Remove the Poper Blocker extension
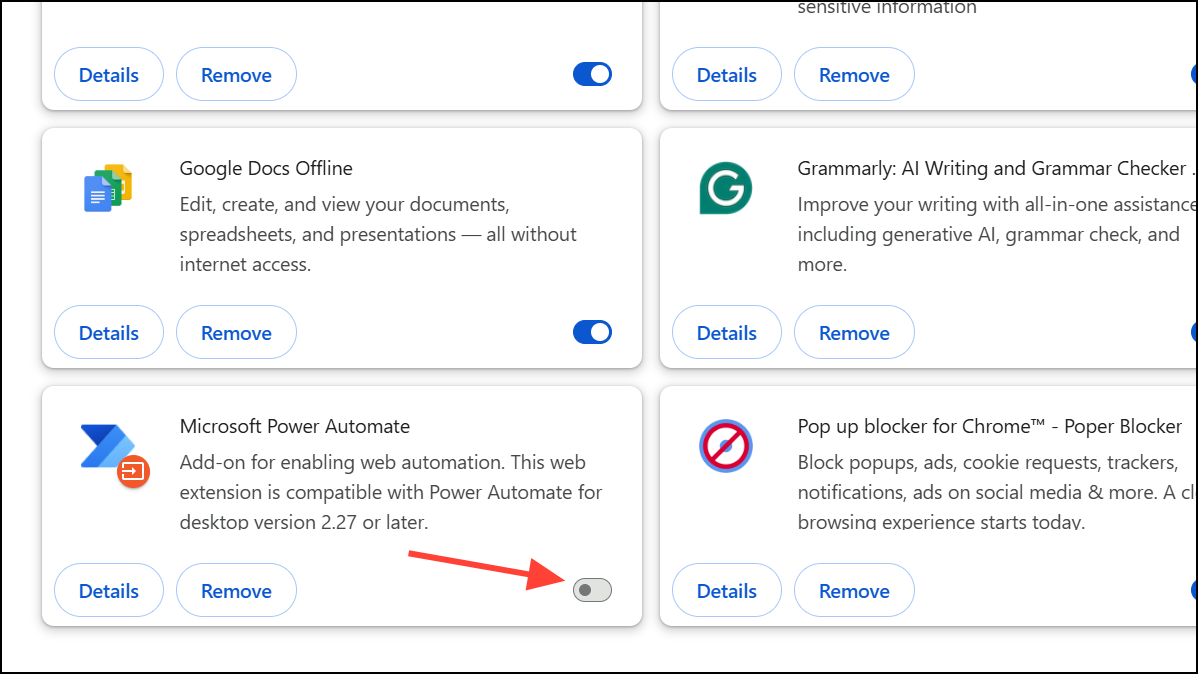The width and height of the screenshot is (1198, 674). click(854, 589)
